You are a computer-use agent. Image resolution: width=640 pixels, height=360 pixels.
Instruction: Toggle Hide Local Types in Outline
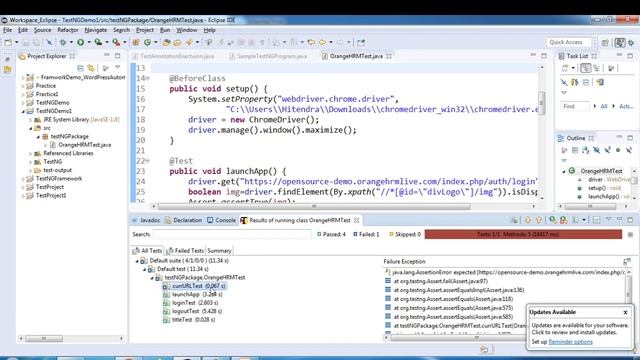pos(629,151)
